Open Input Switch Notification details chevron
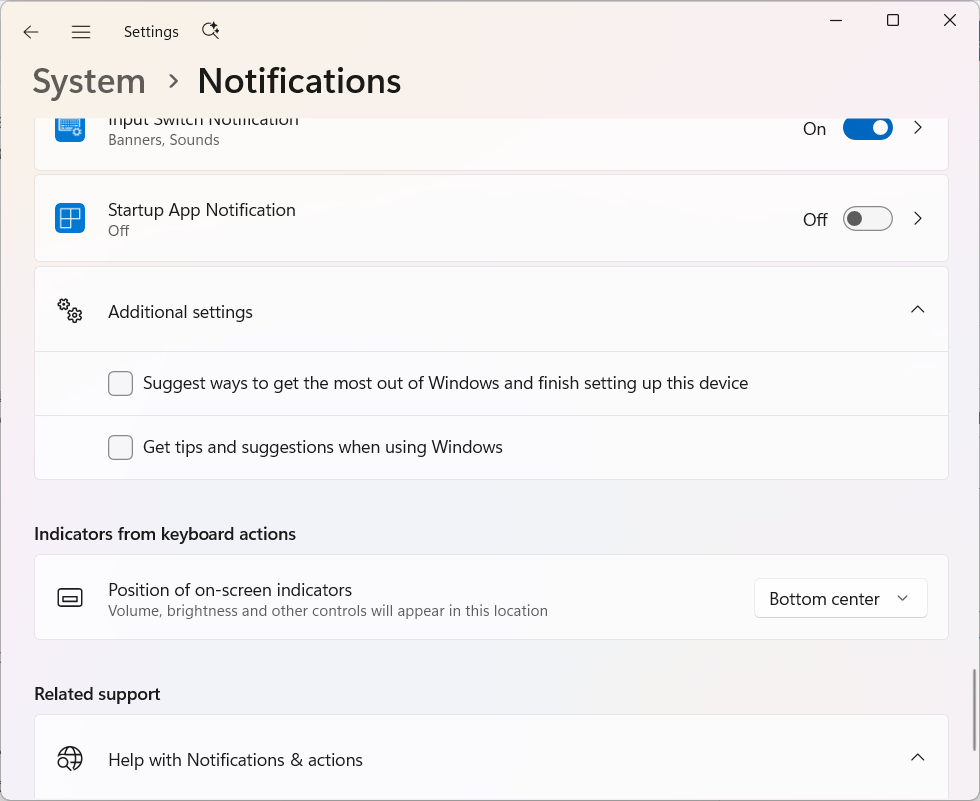The image size is (980, 801). pyautogui.click(x=918, y=128)
